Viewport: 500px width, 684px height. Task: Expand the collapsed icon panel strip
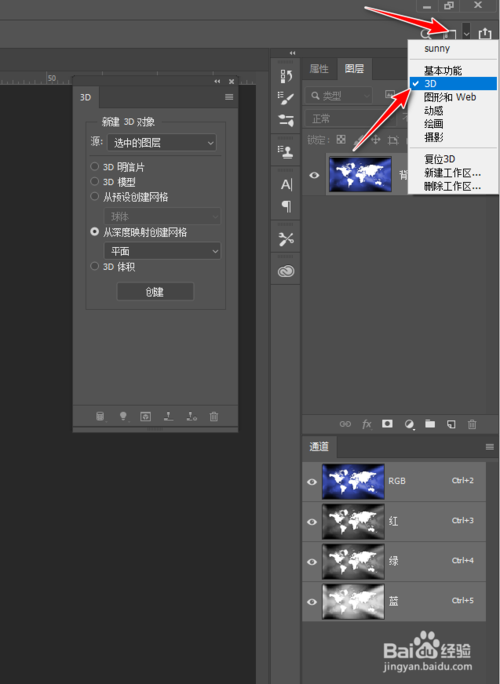292,53
